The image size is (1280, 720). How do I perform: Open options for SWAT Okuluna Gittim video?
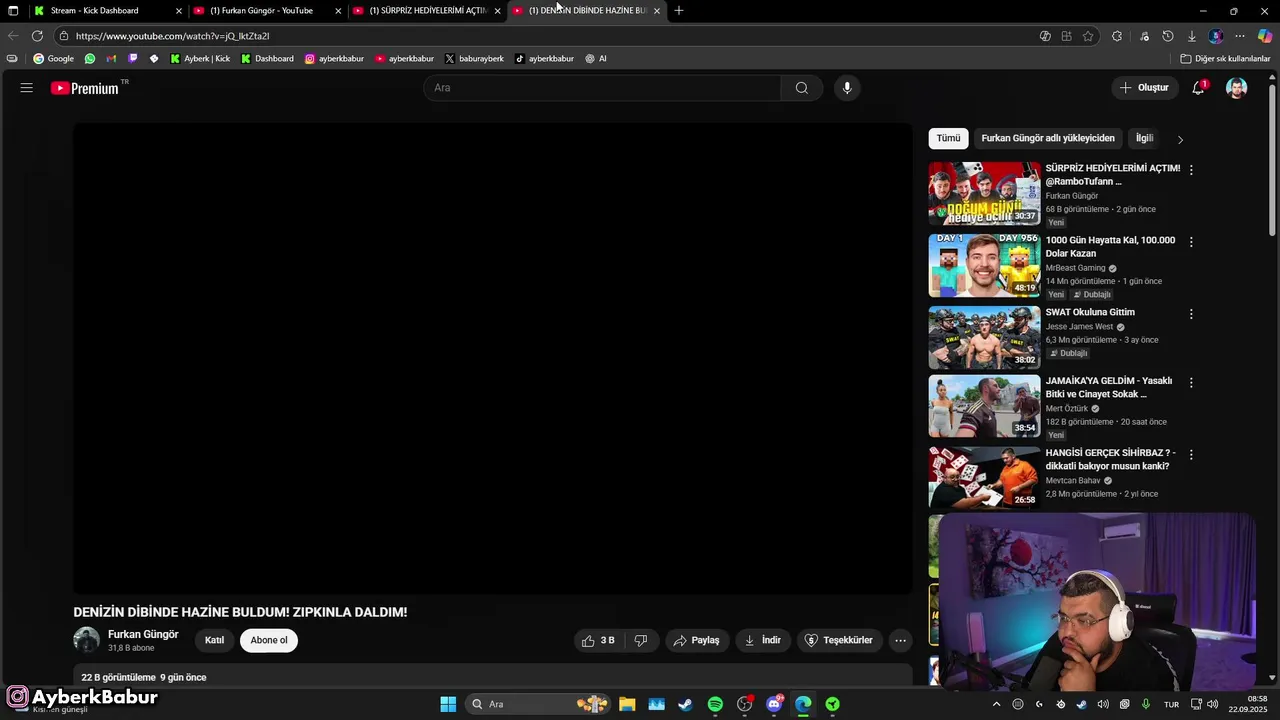click(x=1191, y=314)
